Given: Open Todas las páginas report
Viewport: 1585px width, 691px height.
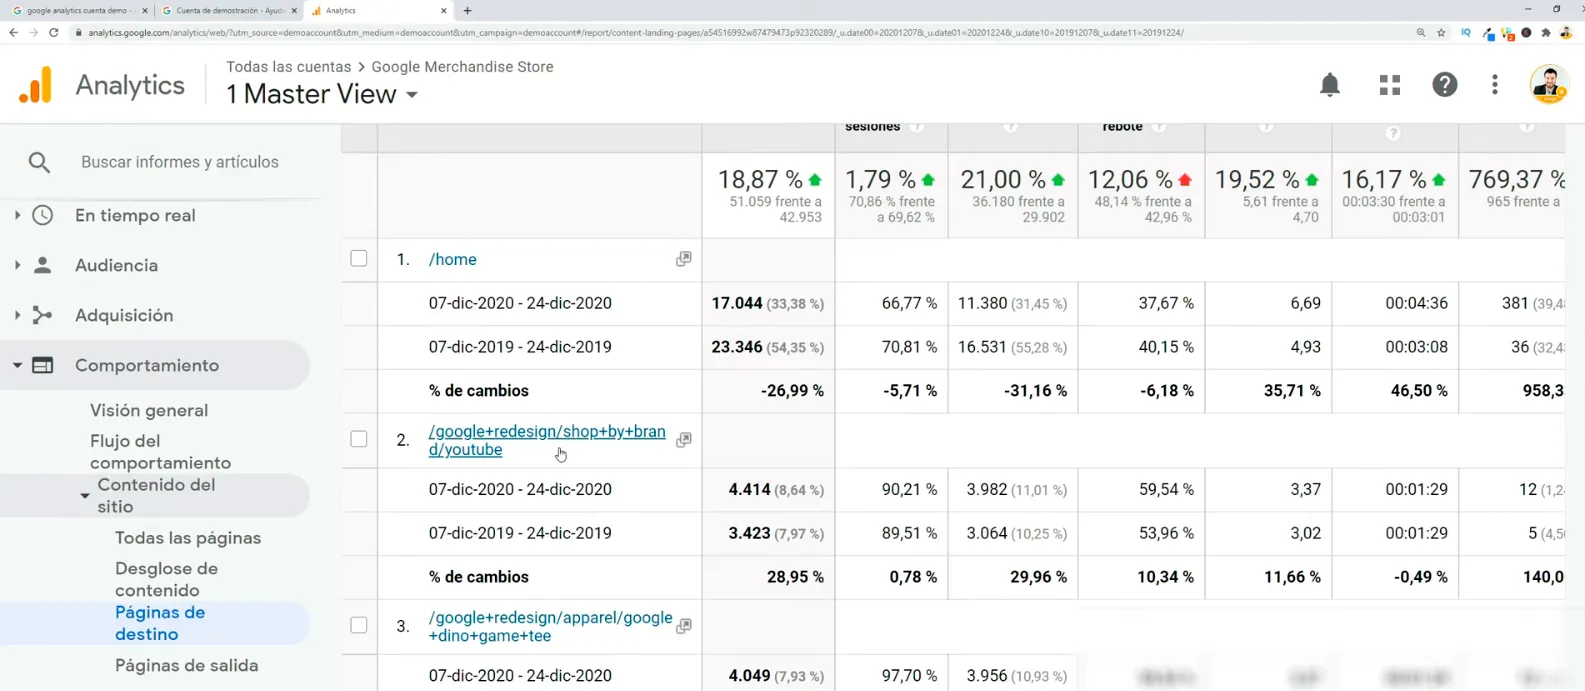Looking at the screenshot, I should (188, 538).
